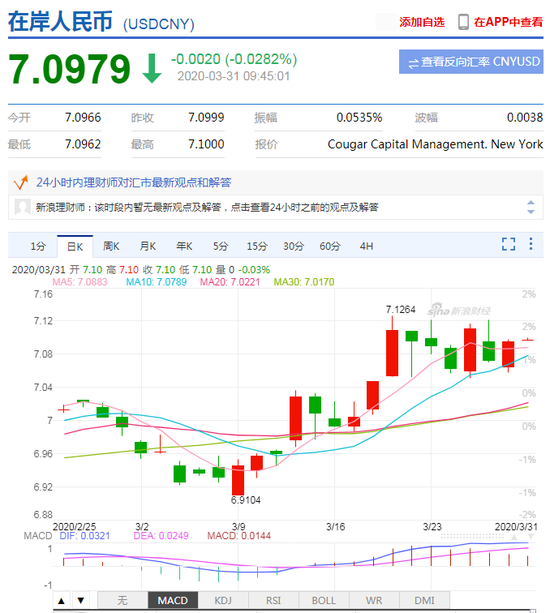Click 查看反向汇率 CNYUSD button
Screen dimensions: 550x613
pyautogui.click(x=471, y=61)
